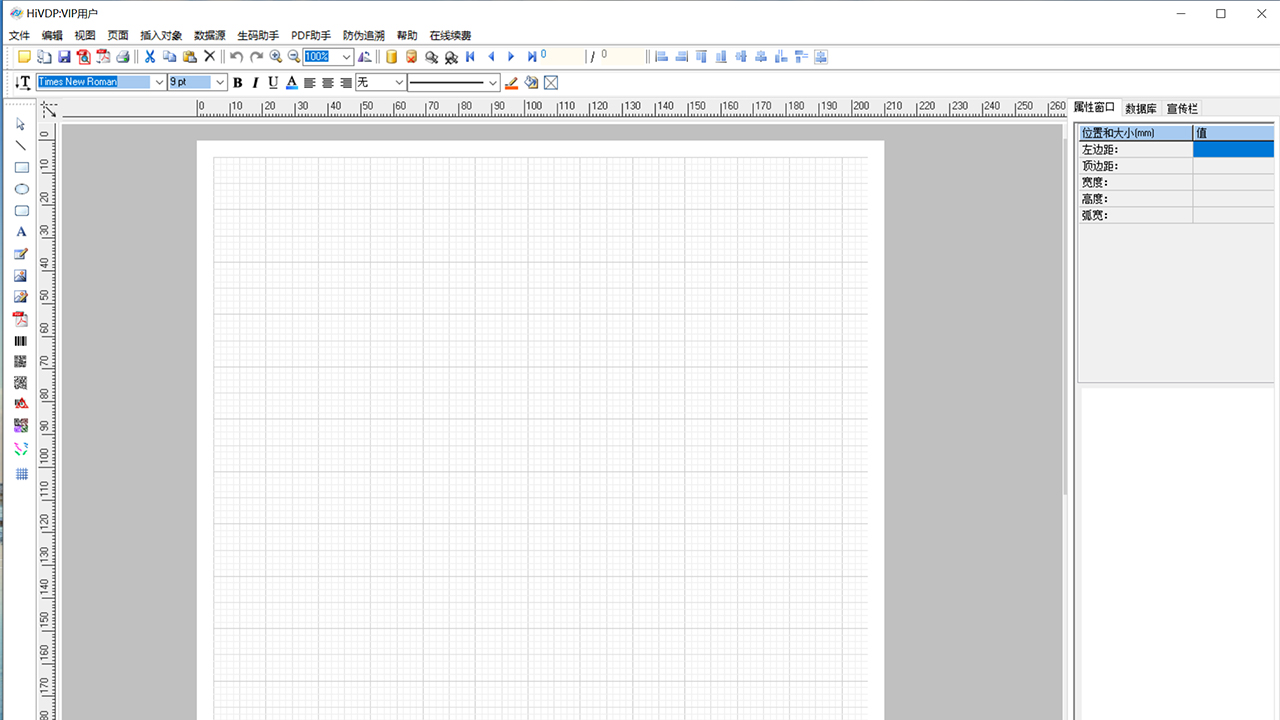Image resolution: width=1280 pixels, height=720 pixels.
Task: Create a new document with the New icon
Action: coord(25,57)
